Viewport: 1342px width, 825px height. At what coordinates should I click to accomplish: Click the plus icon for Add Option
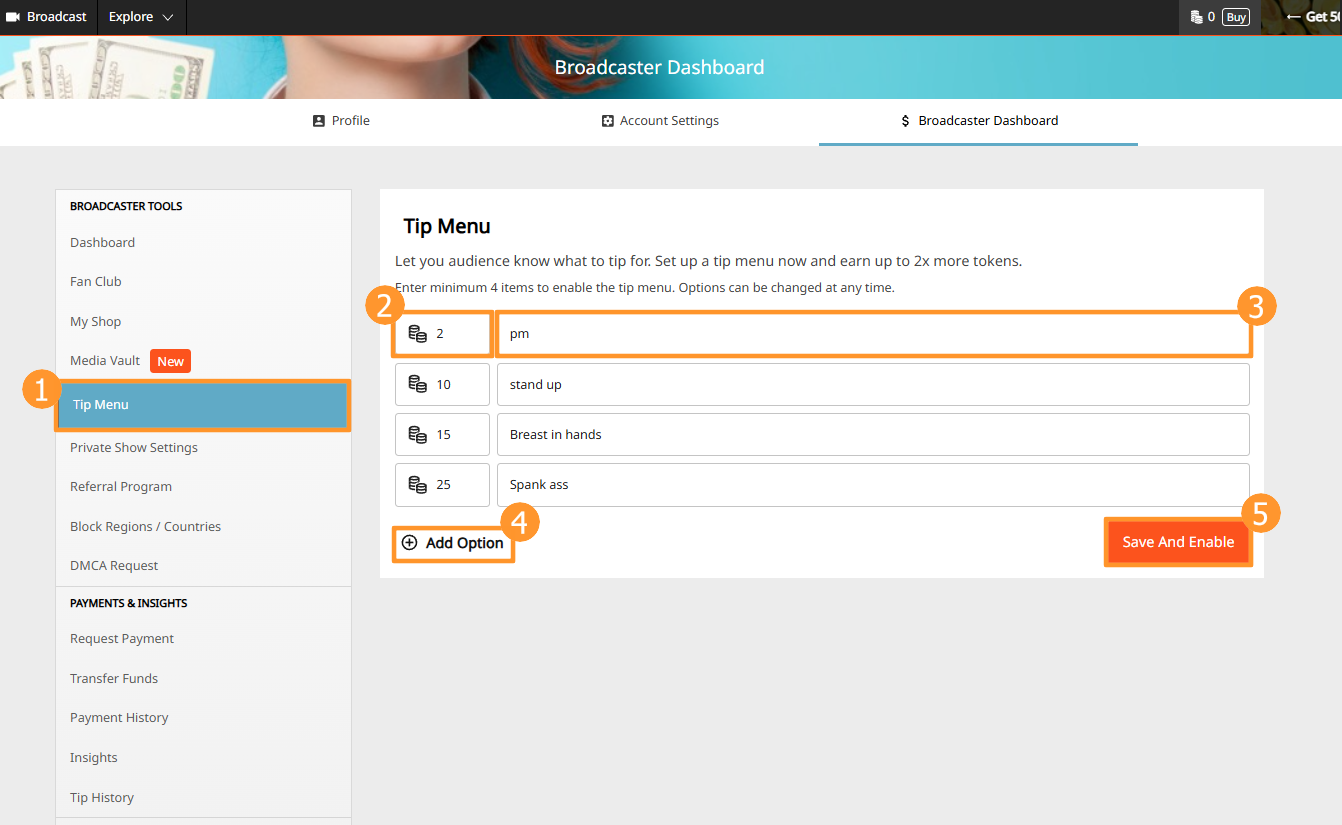(409, 543)
